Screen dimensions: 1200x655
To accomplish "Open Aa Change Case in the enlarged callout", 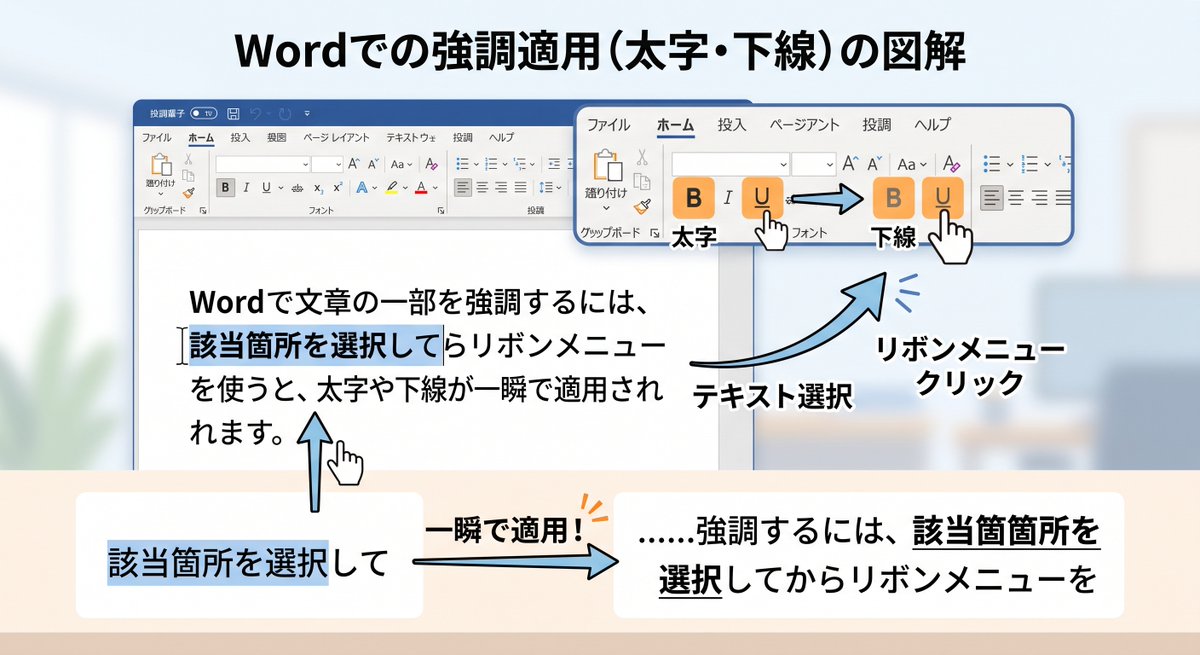I will point(912,164).
